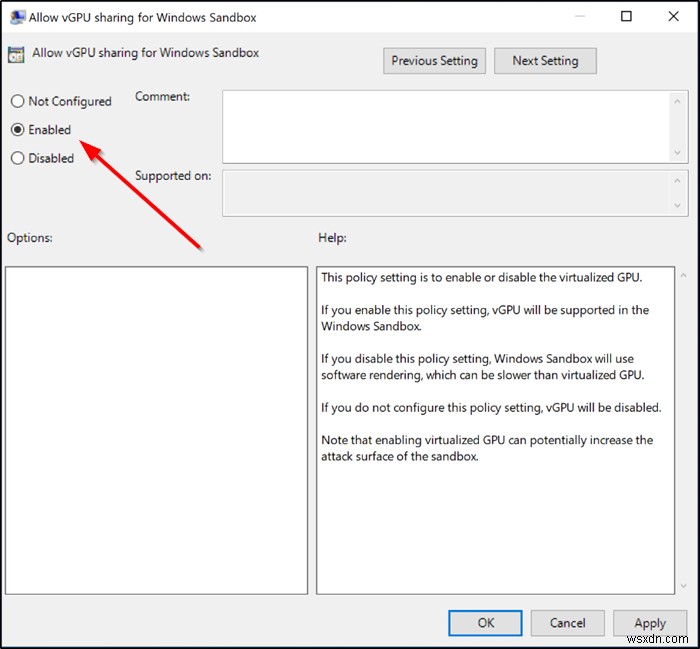
Task: Click 'If you enable this policy setting' paragraph
Action: (x=485, y=318)
